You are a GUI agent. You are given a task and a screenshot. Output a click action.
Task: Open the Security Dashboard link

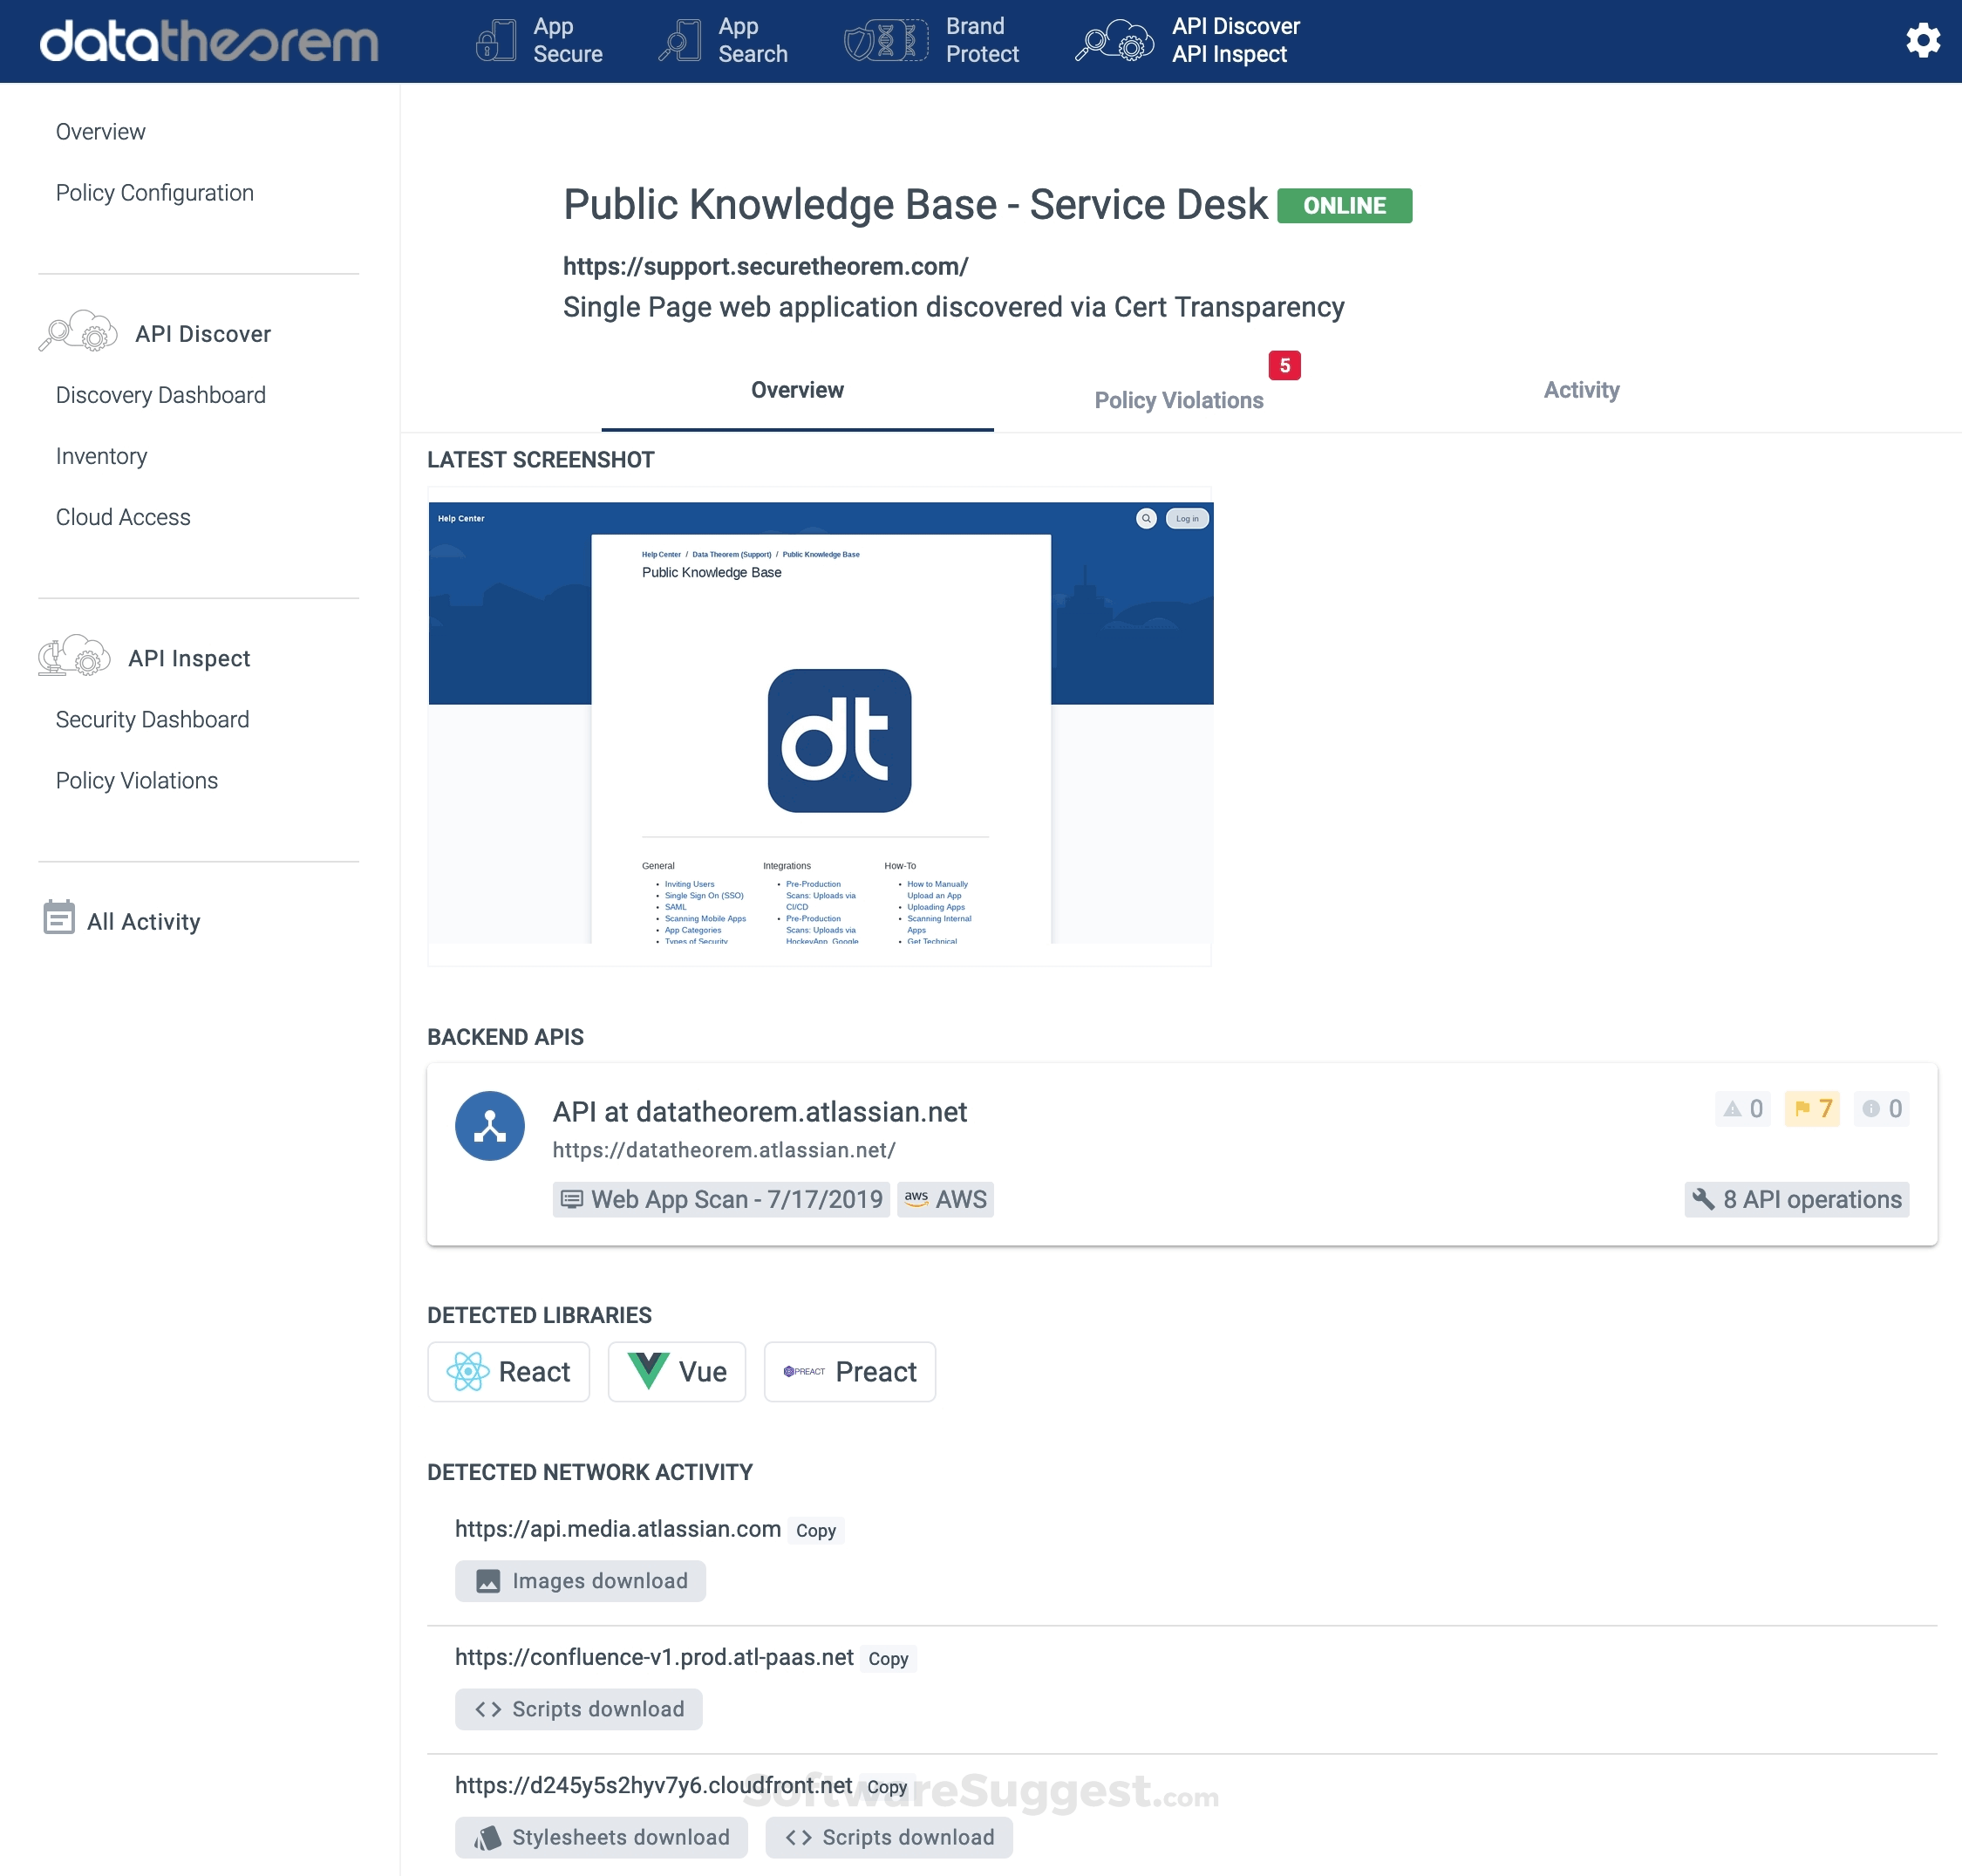point(152,718)
